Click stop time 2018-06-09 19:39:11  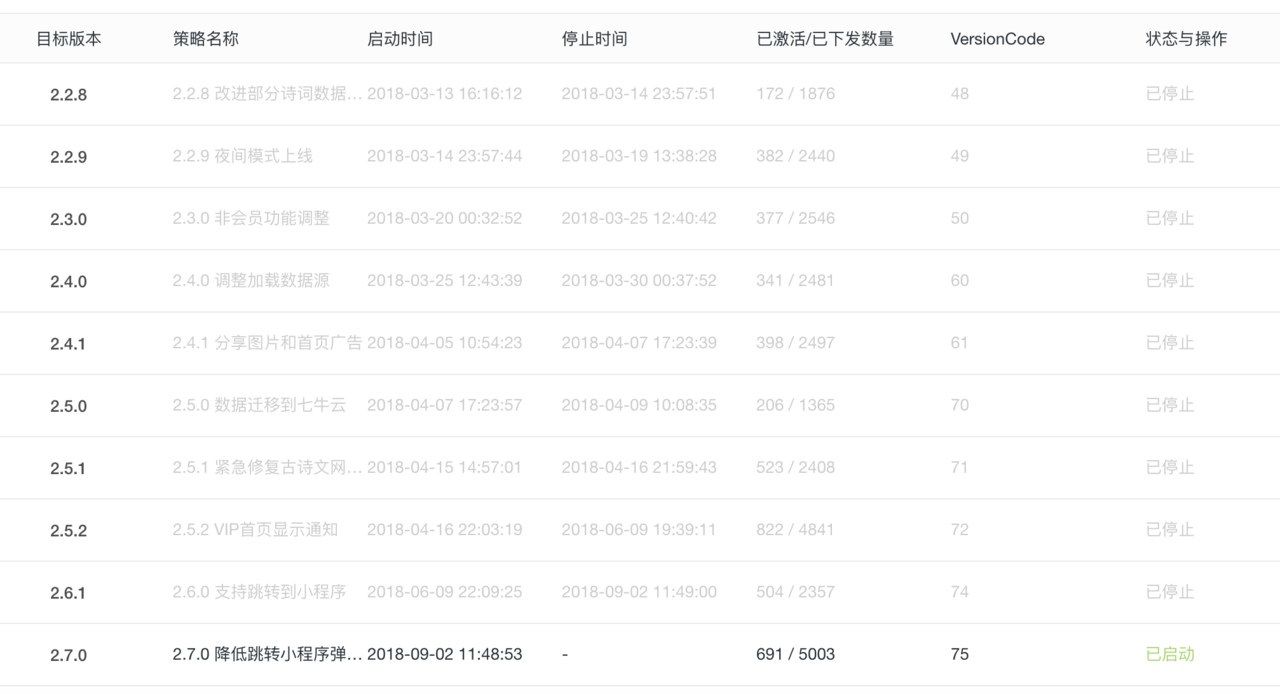[x=639, y=530]
